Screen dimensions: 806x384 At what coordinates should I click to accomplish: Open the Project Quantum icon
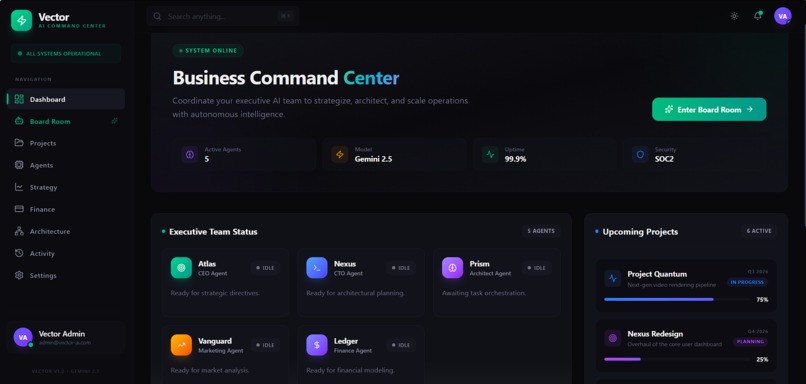(612, 279)
